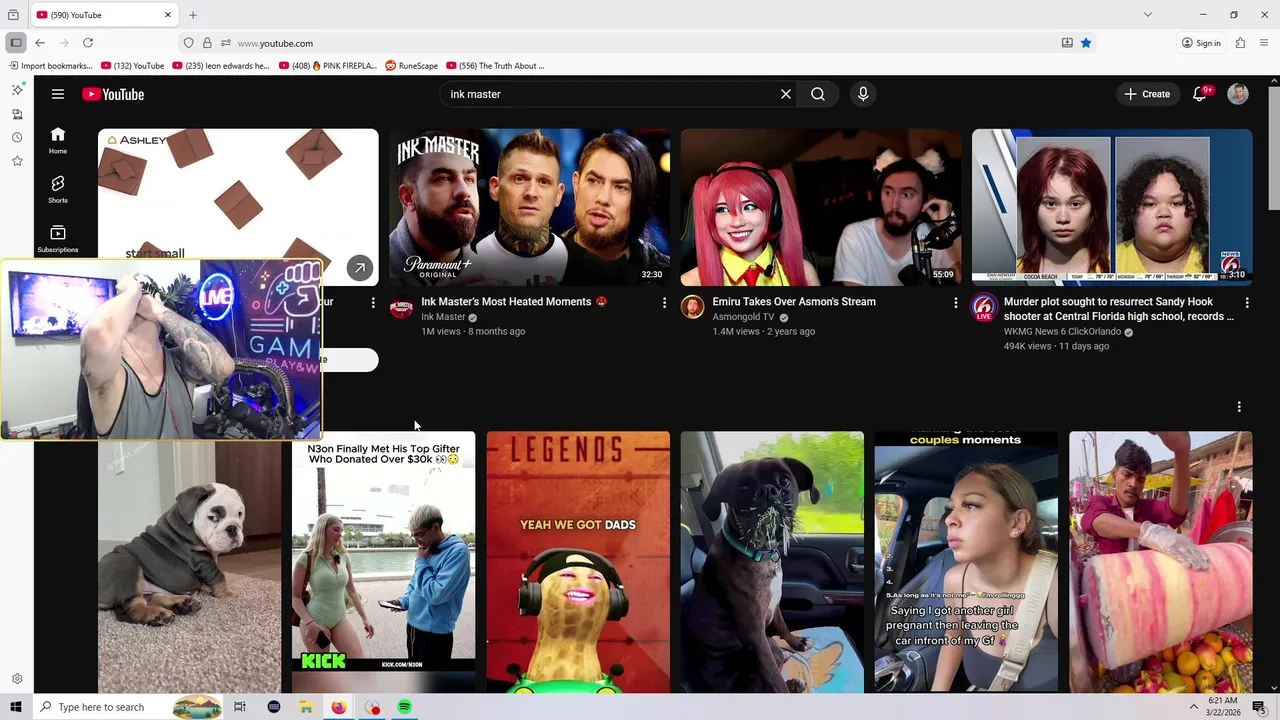This screenshot has width=1280, height=720.
Task: Click the Firefox Sign in button
Action: [x=1201, y=43]
